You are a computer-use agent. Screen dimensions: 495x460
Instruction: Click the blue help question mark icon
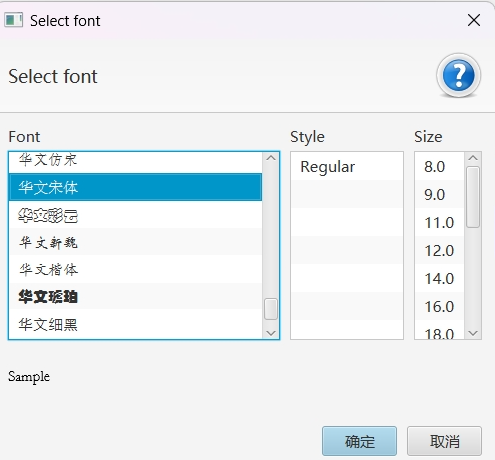(x=458, y=75)
